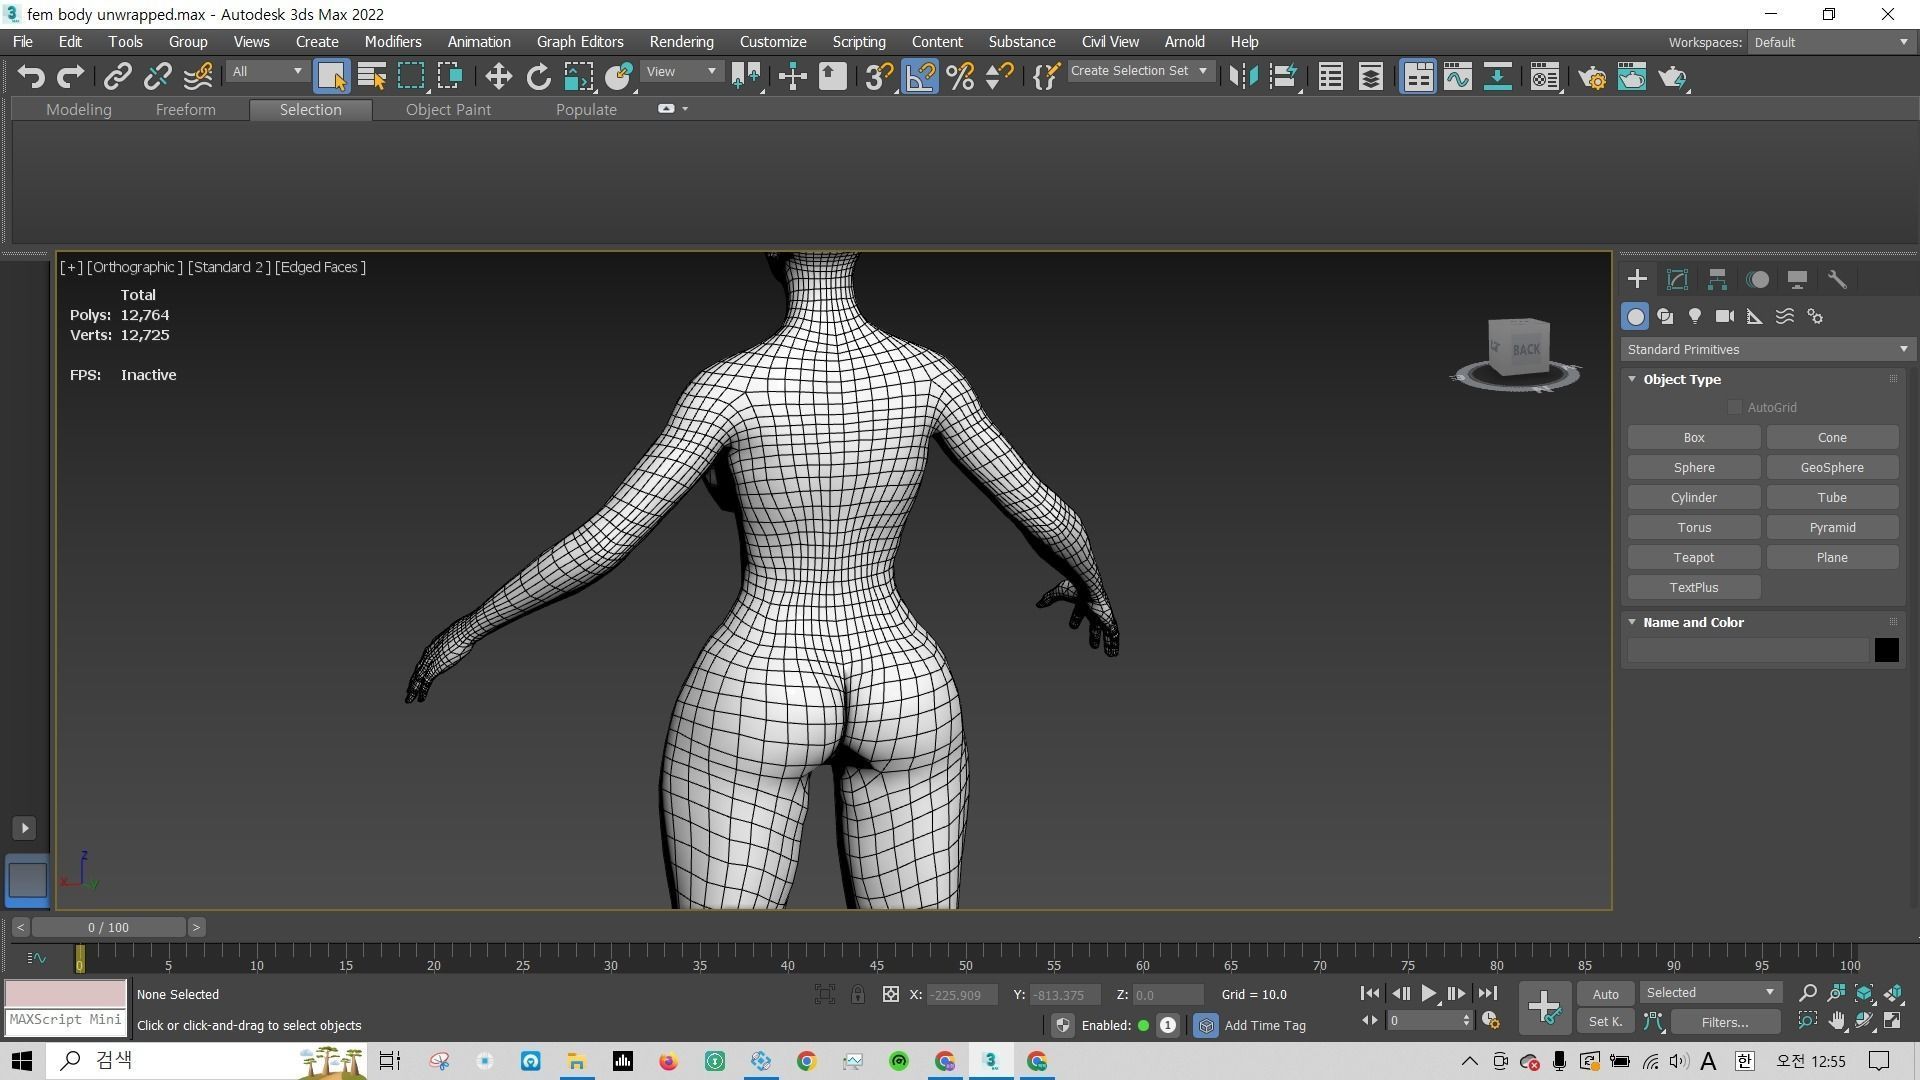Activate Select and Move tool
This screenshot has width=1920, height=1080.
coord(498,77)
